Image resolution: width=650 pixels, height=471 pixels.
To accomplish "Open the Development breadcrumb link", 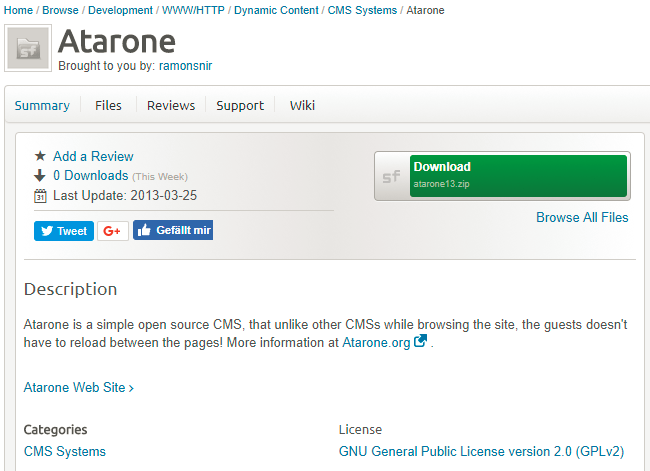I will 121,10.
